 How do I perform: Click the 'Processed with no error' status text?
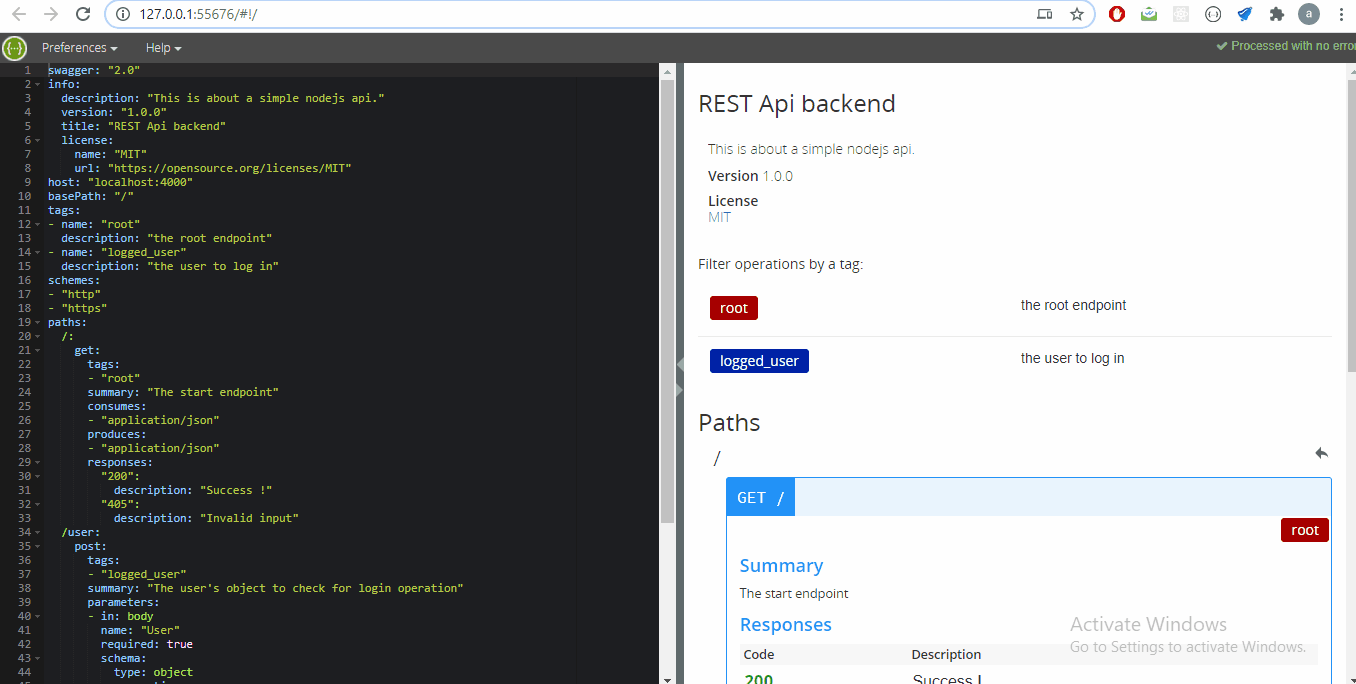(x=1293, y=46)
